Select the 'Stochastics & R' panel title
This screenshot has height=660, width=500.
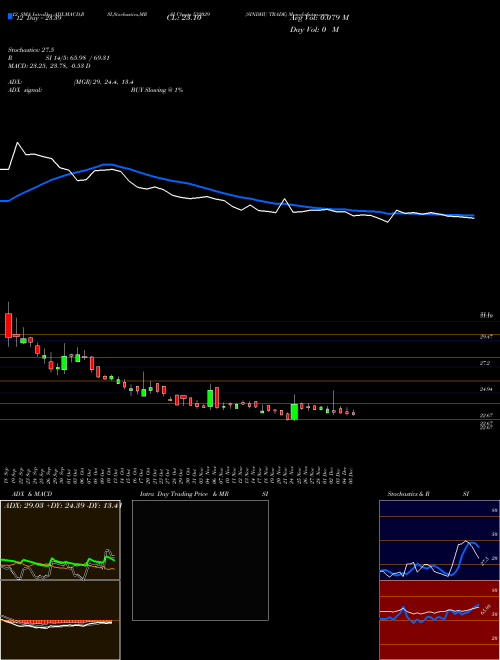tap(409, 494)
